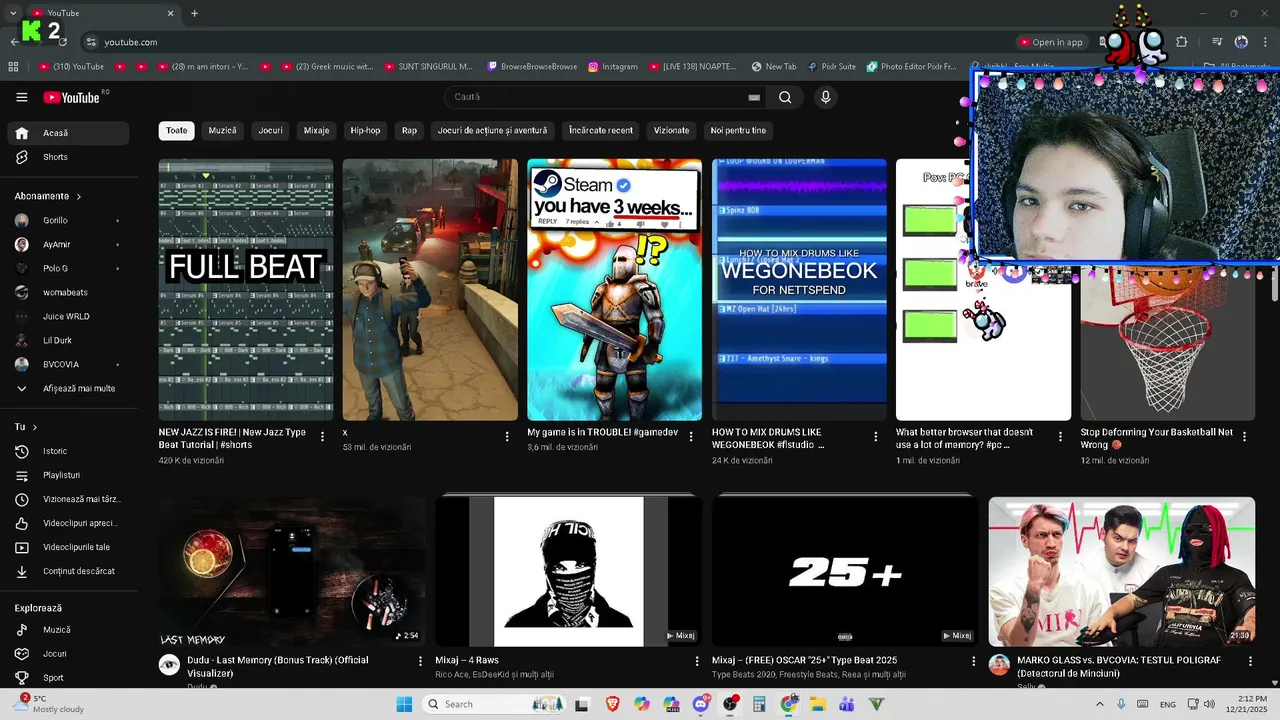This screenshot has width=1280, height=720.
Task: Open browser extensions puzzle icon
Action: [1182, 42]
